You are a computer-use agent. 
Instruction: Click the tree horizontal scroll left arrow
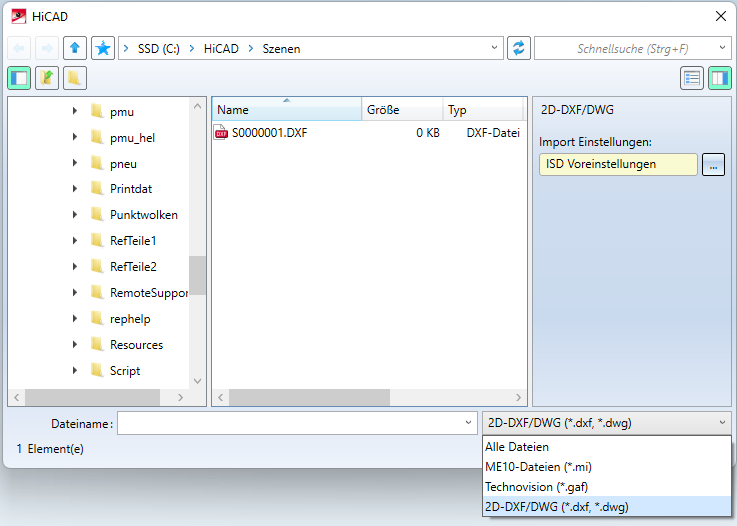(x=17, y=397)
